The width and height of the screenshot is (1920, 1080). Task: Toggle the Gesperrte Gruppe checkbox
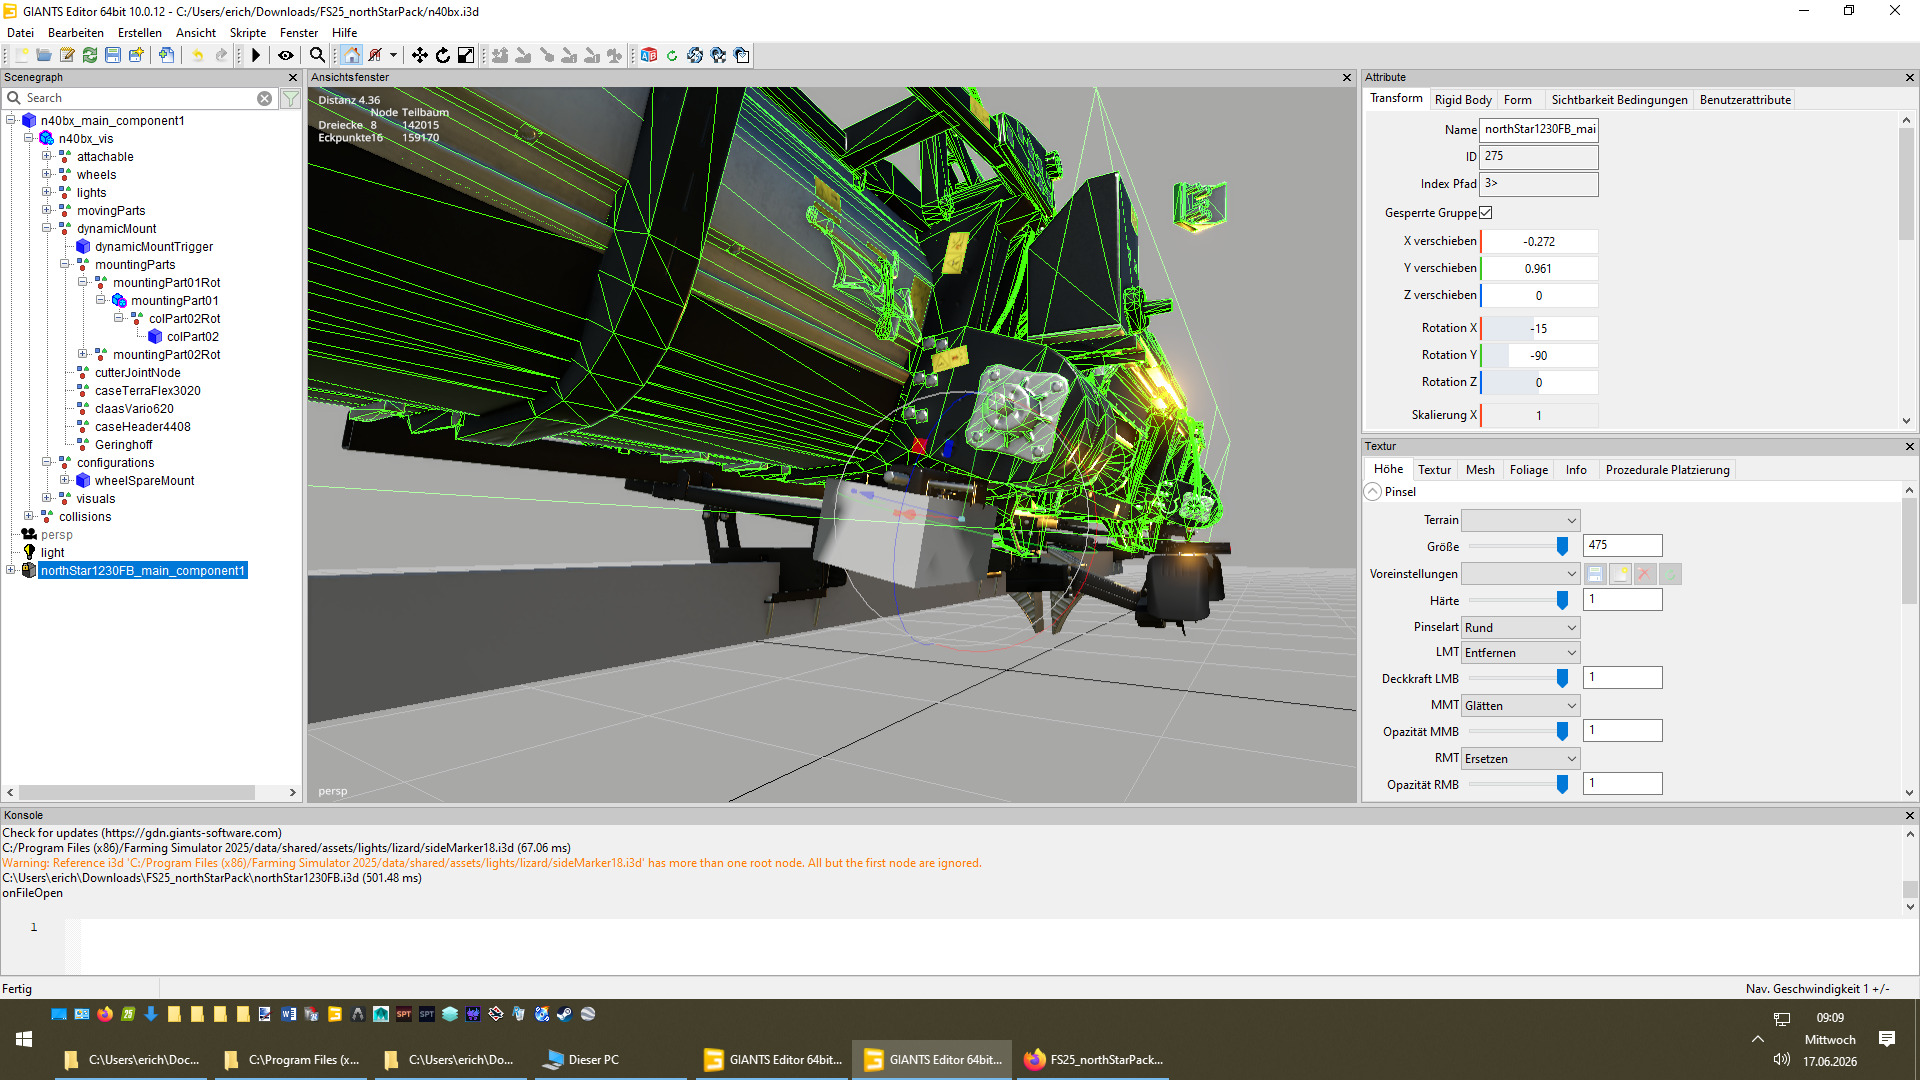tap(1486, 213)
